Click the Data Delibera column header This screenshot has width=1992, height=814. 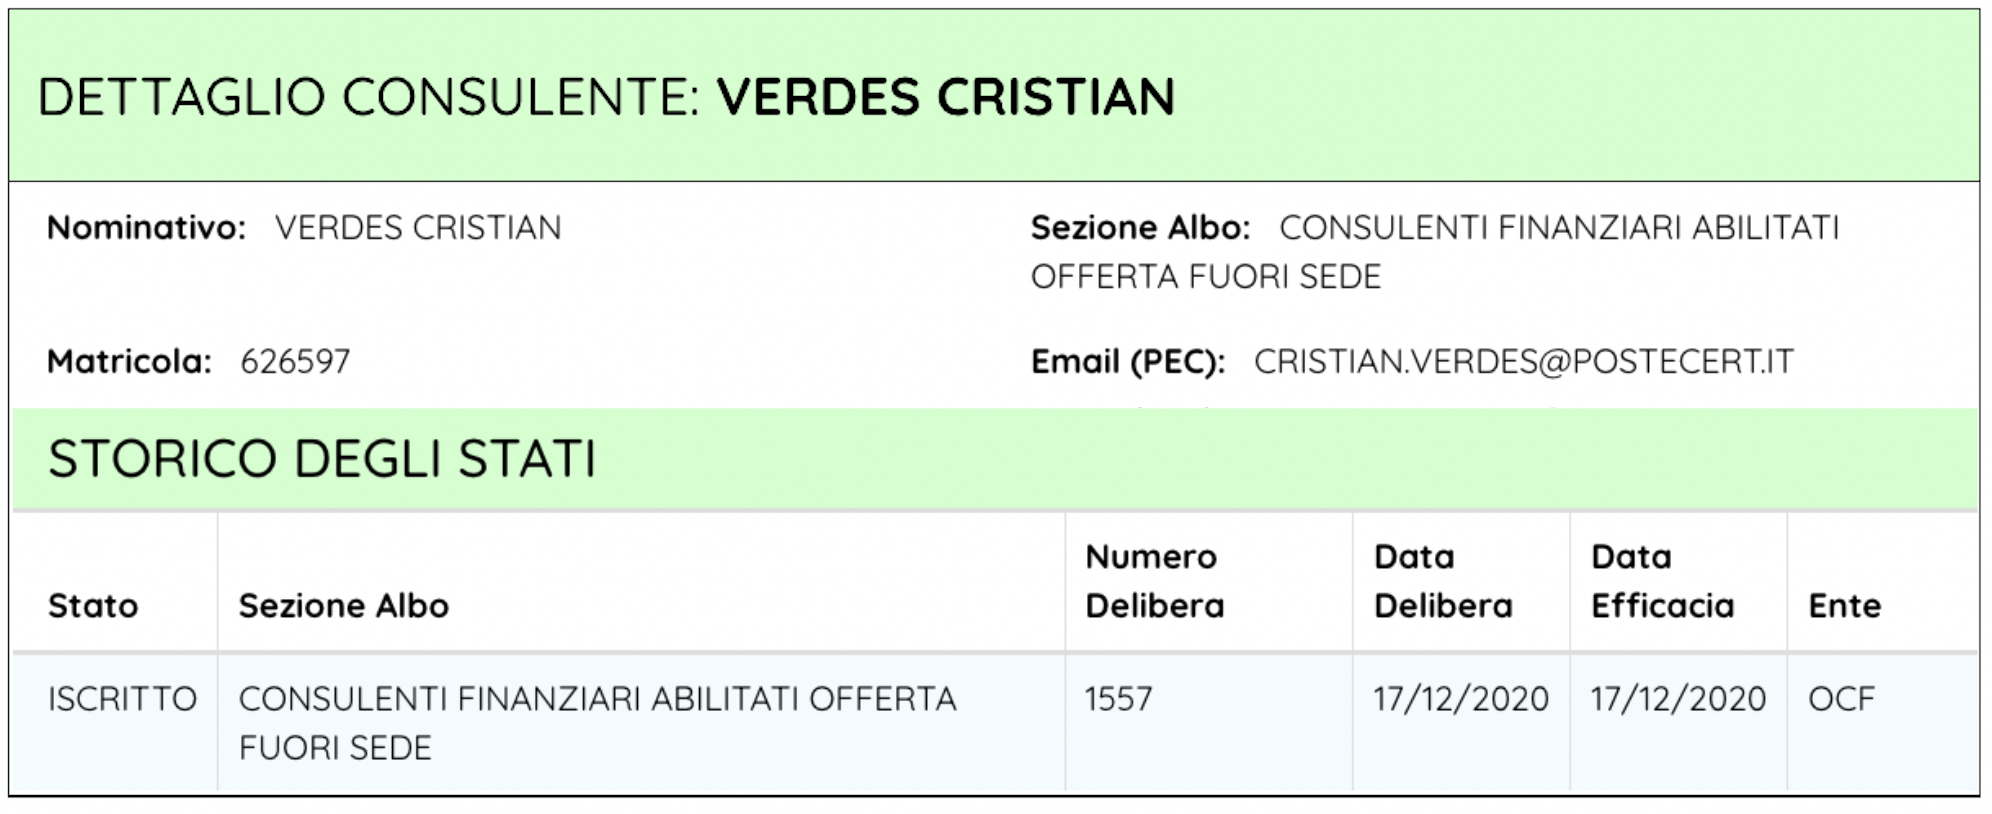(x=1442, y=581)
